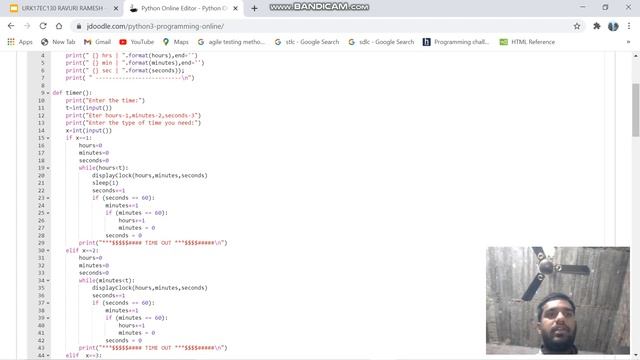Viewport: 640px width, 360px height.
Task: Show more bookmarks with the chevron
Action: tap(629, 42)
